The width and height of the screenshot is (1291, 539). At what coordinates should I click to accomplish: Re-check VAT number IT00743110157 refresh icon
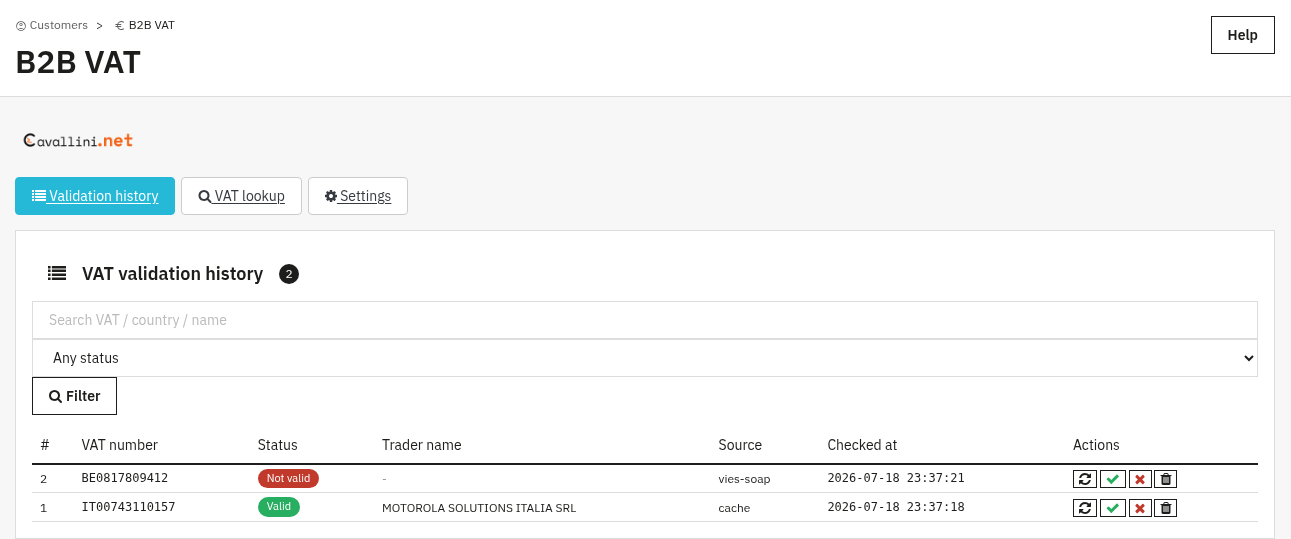(x=1085, y=508)
